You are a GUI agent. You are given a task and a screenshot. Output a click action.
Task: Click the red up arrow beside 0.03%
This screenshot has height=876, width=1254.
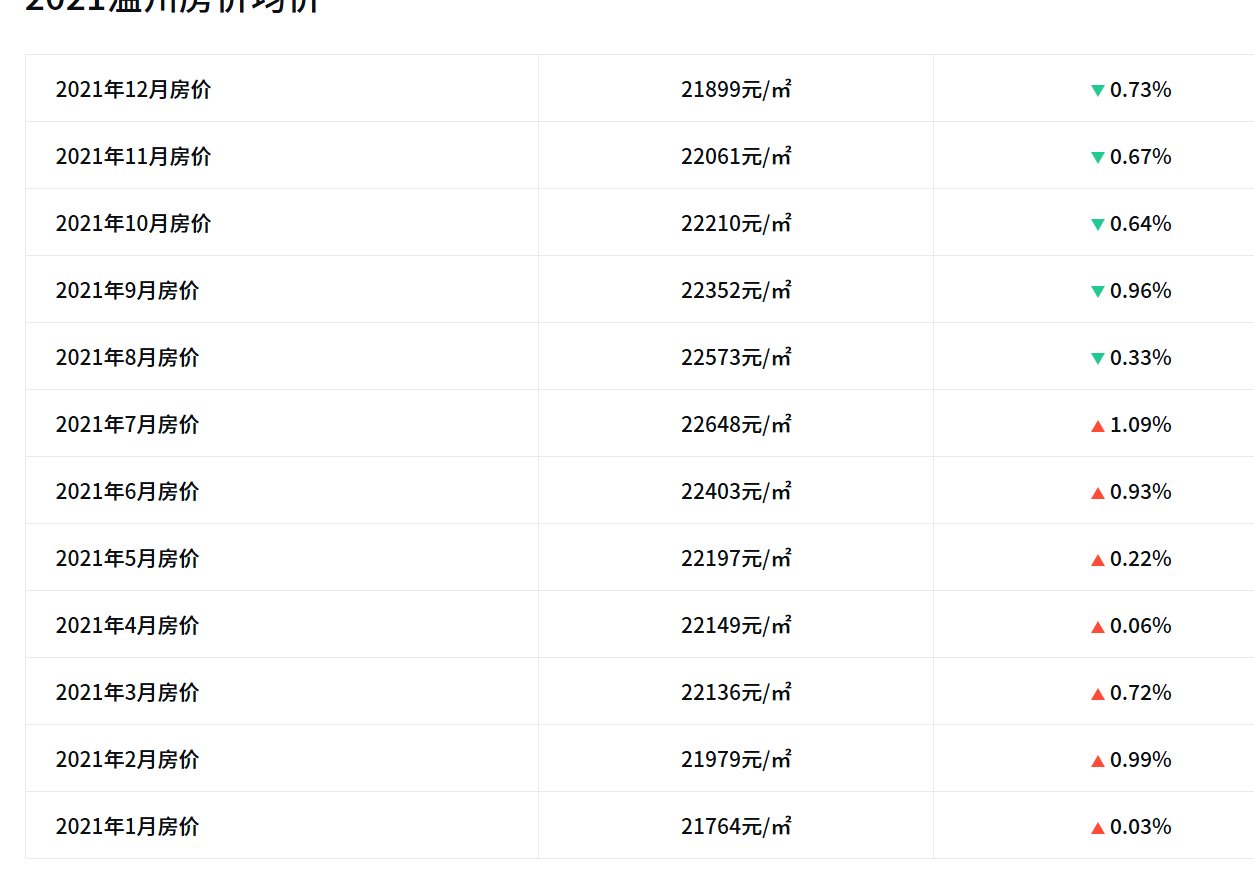point(1098,828)
